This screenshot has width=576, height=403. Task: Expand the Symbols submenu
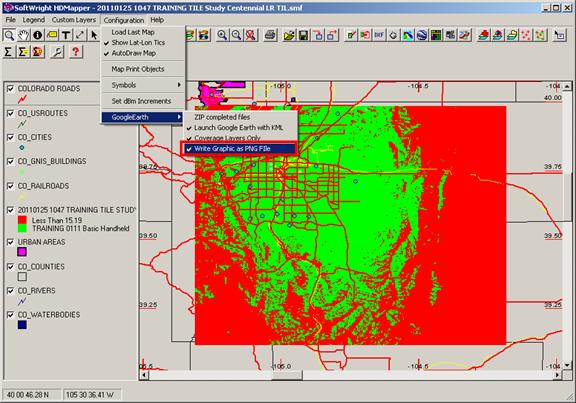click(x=143, y=85)
